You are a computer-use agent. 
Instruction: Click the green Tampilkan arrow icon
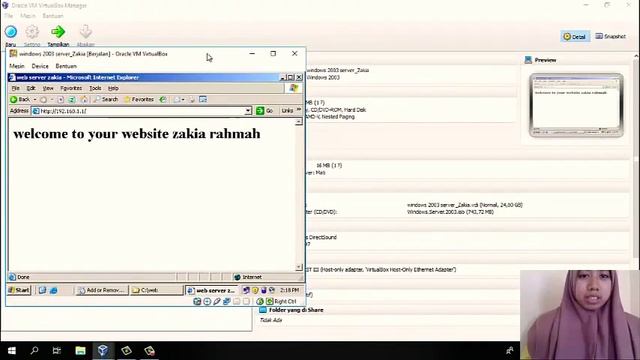(x=58, y=32)
